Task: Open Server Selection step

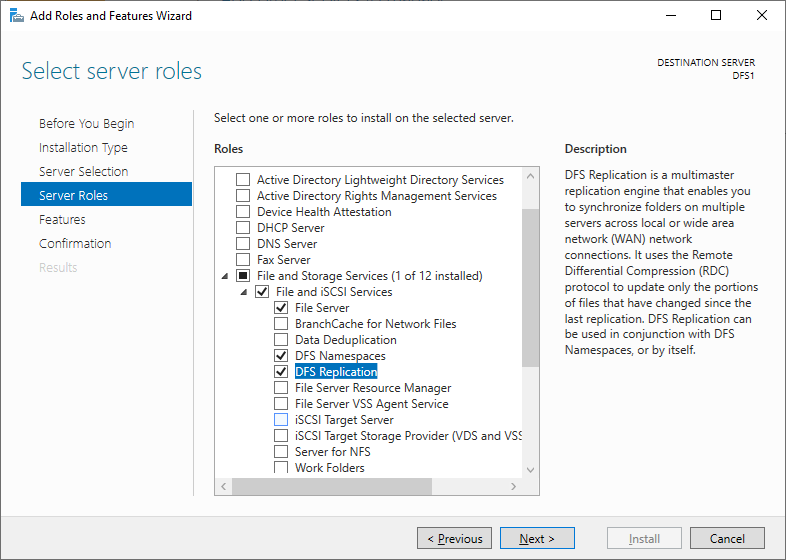Action: pyautogui.click(x=84, y=171)
